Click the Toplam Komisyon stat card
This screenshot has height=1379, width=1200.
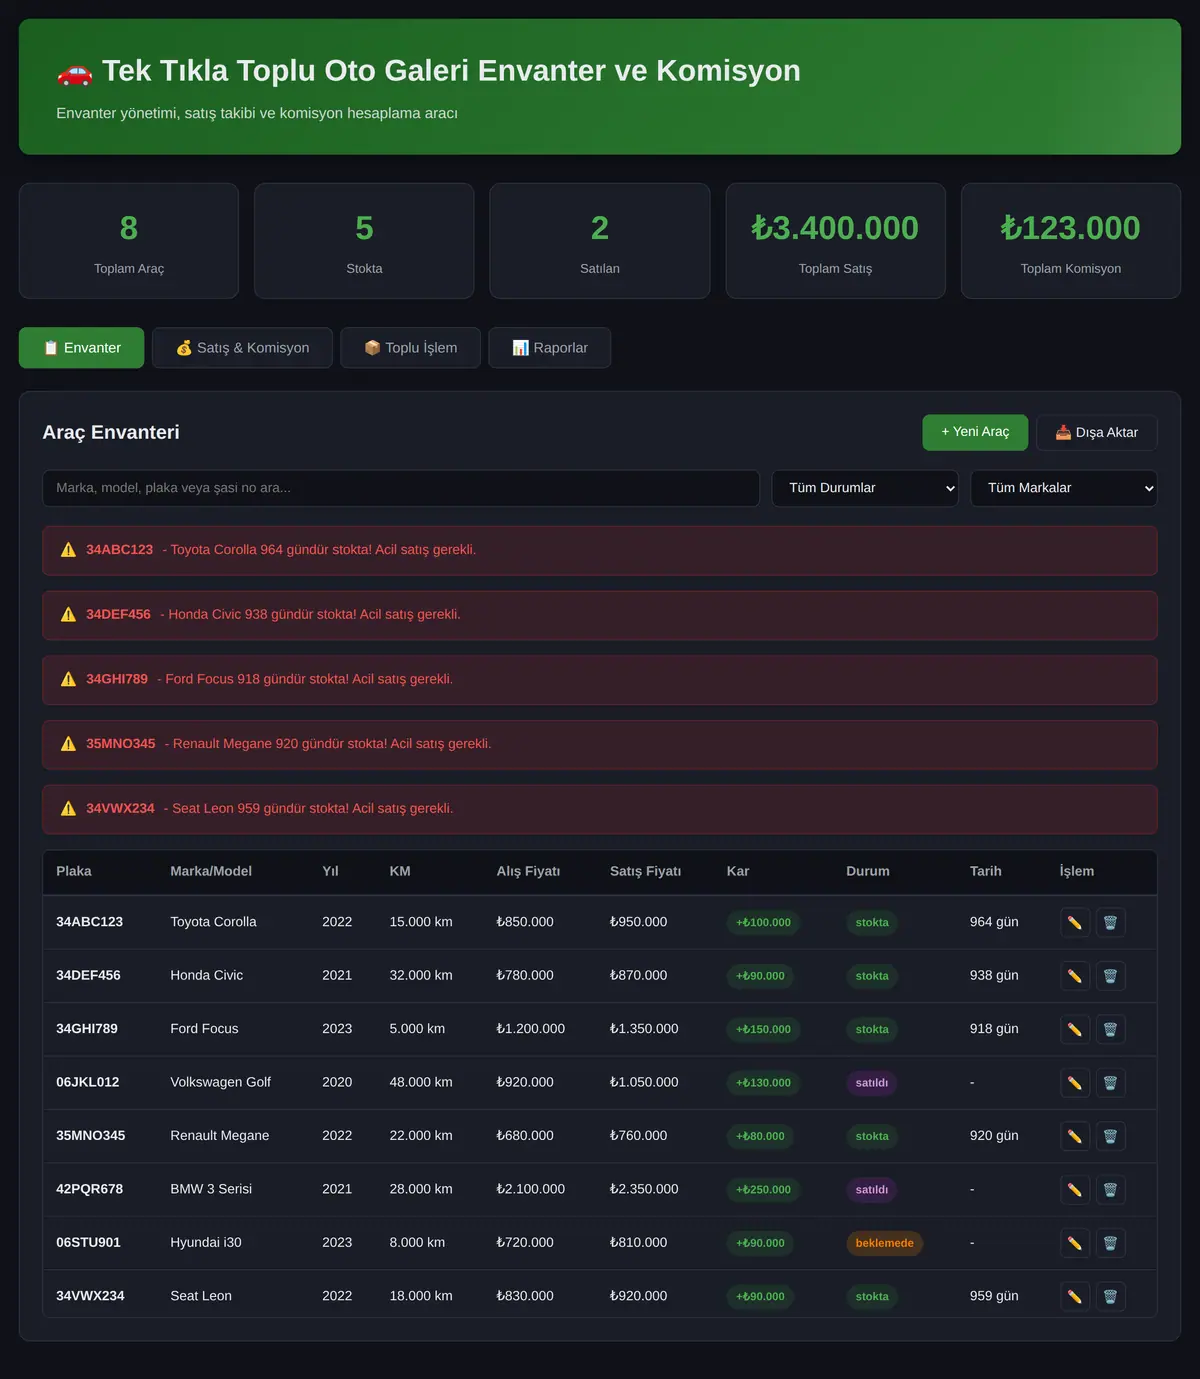1071,241
